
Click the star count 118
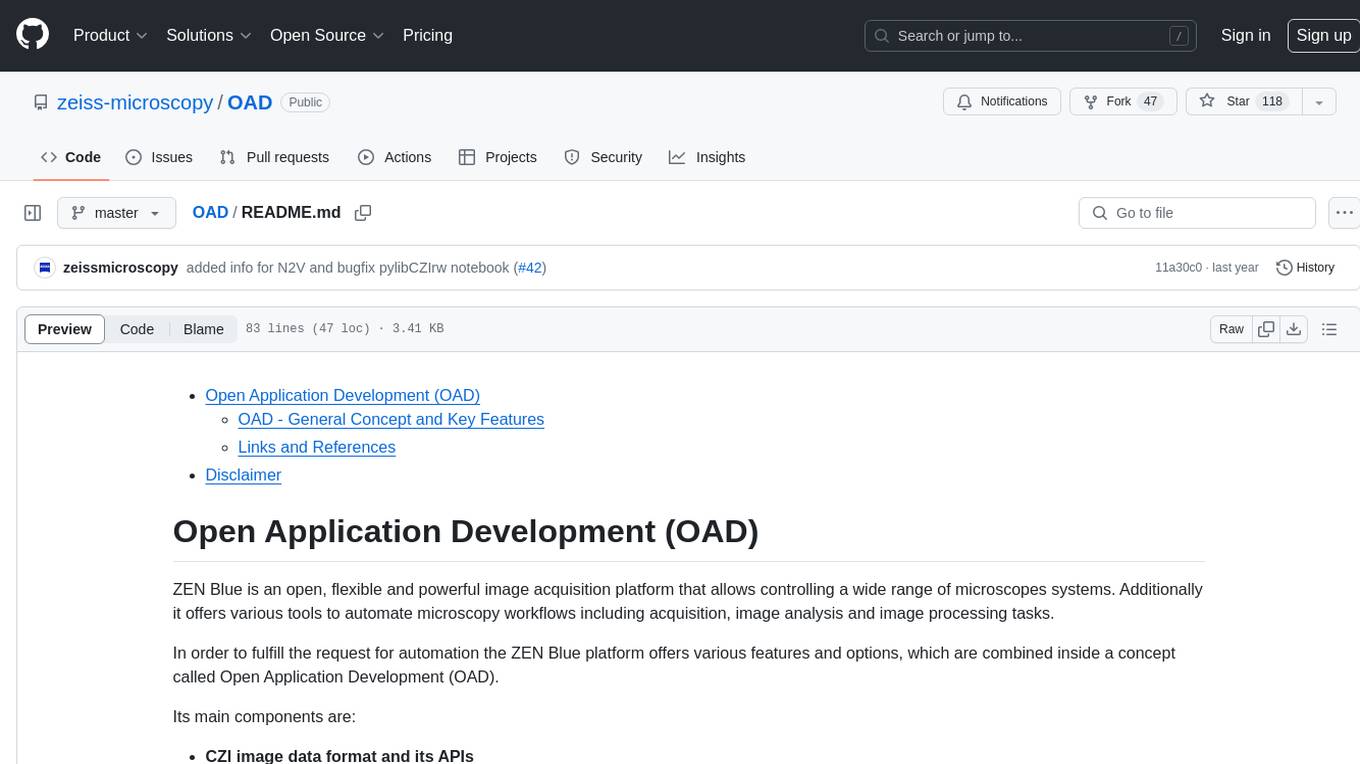pos(1272,102)
